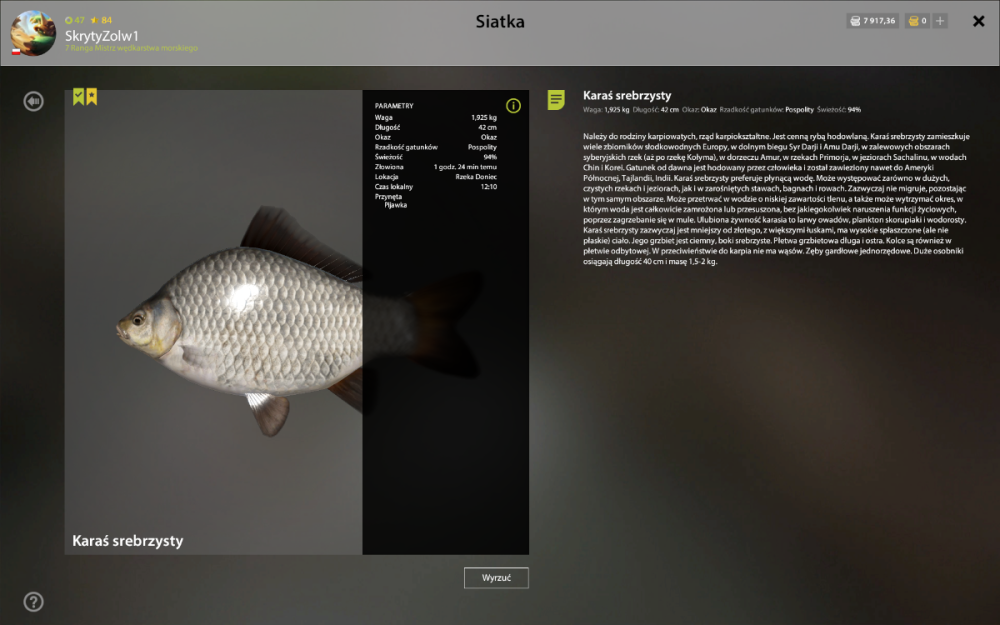Click the SkrytyZolw1 username
This screenshot has height=625, width=1000.
coord(101,36)
